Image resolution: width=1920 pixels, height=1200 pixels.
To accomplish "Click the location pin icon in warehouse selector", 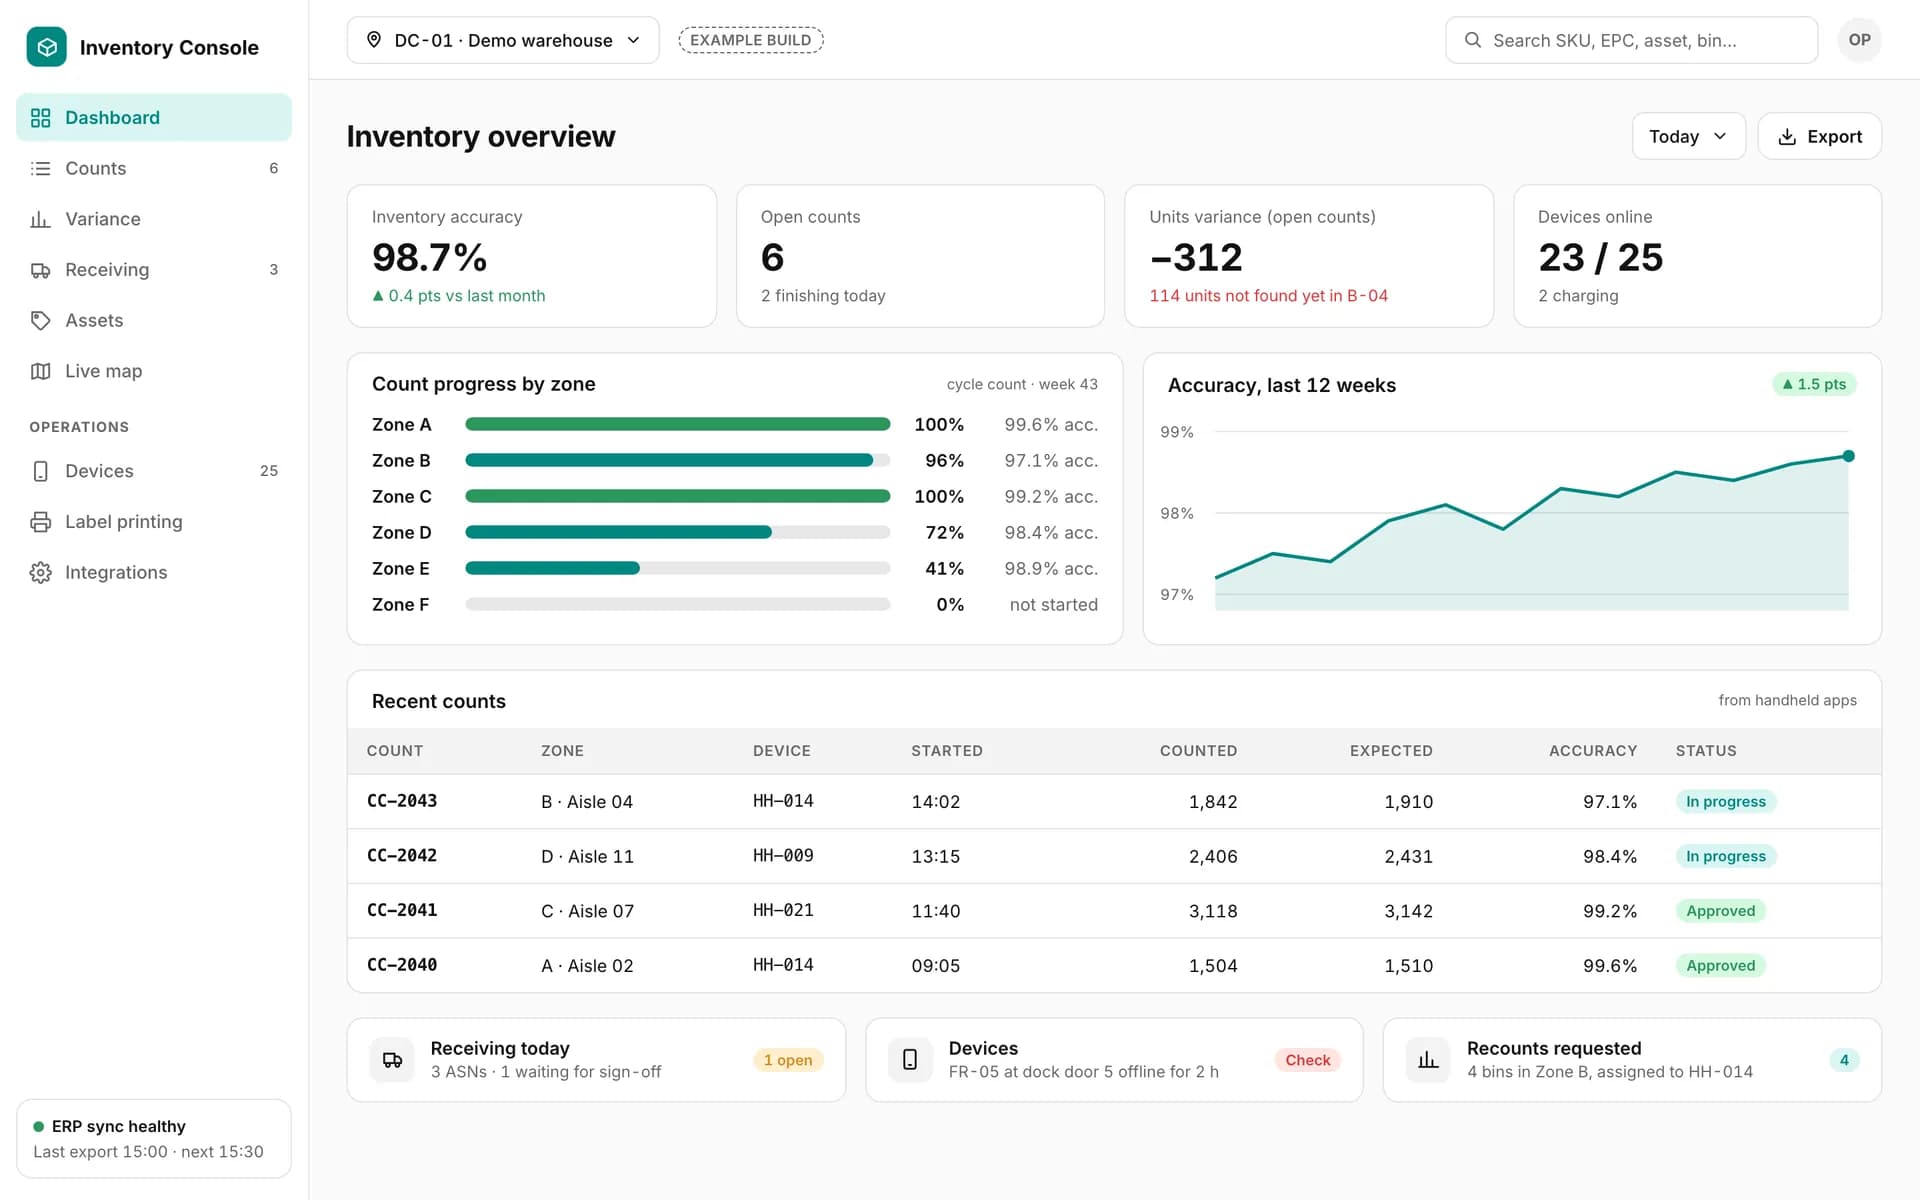I will point(374,40).
